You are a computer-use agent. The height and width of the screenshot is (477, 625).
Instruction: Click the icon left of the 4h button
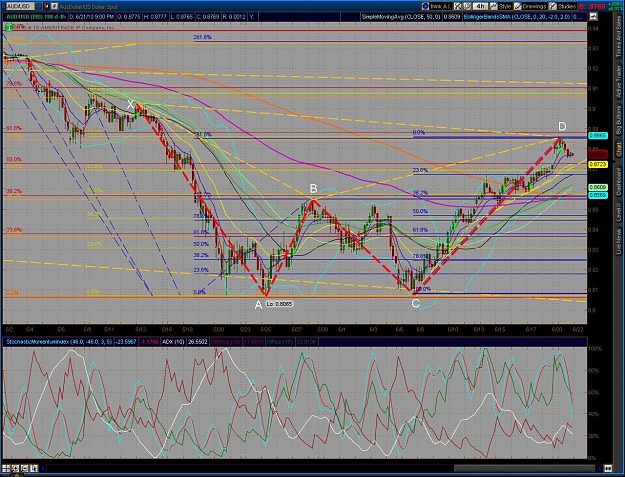point(467,6)
